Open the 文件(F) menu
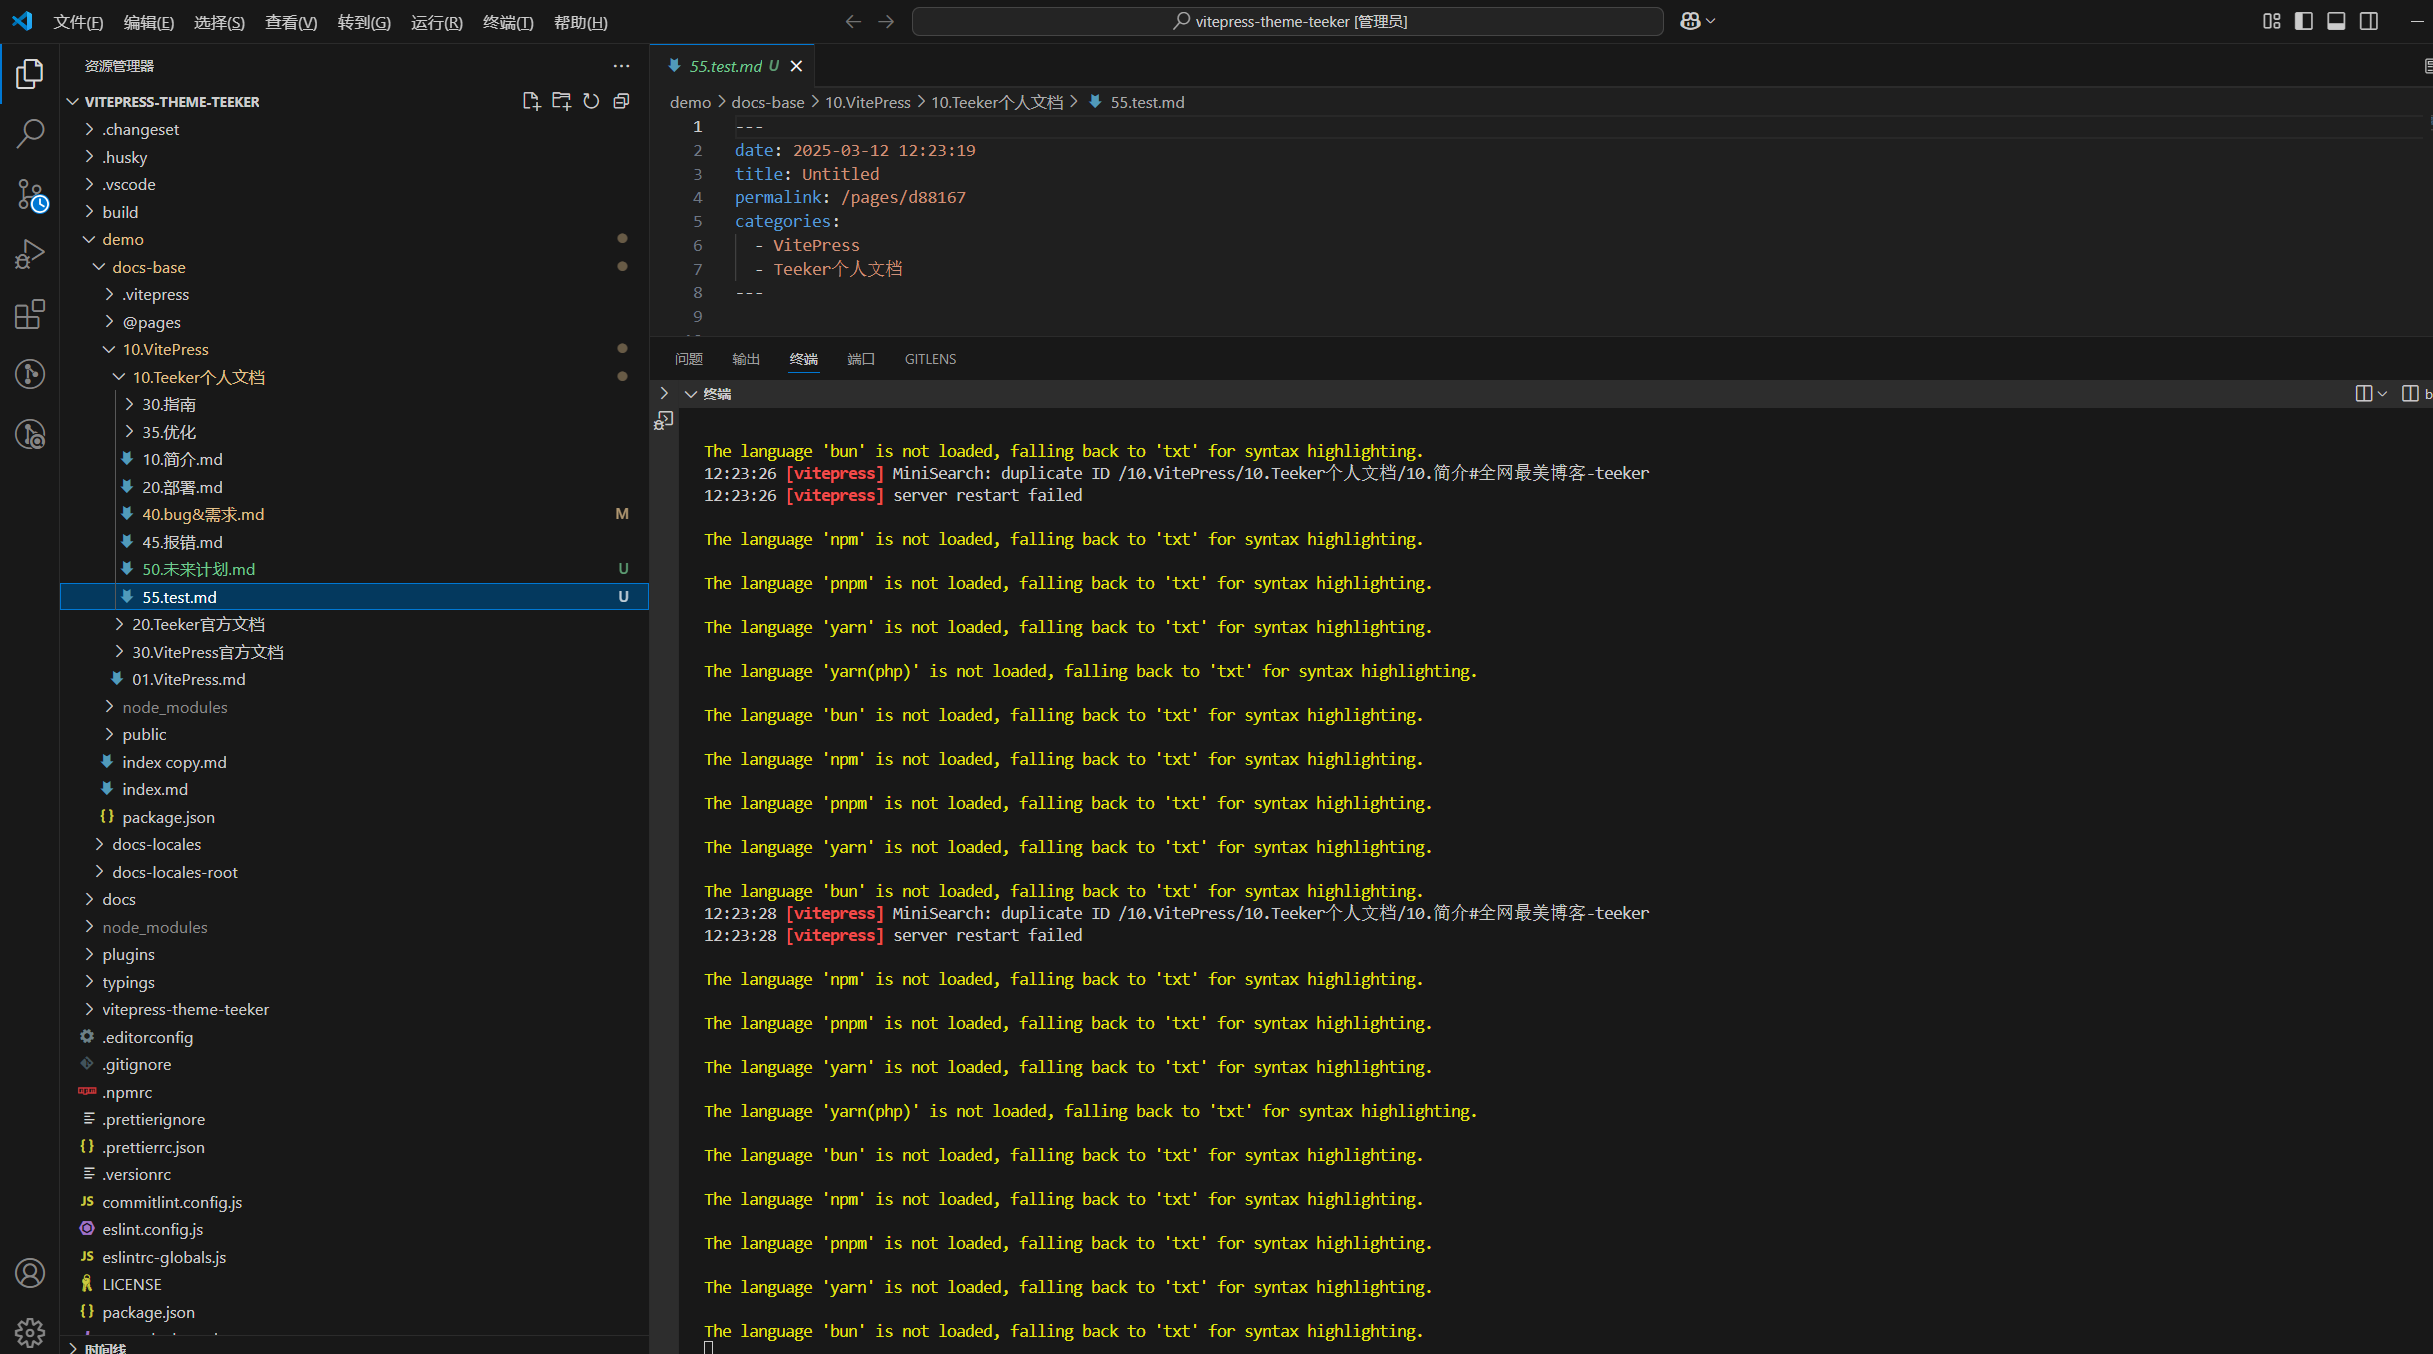This screenshot has height=1354, width=2433. pyautogui.click(x=78, y=22)
